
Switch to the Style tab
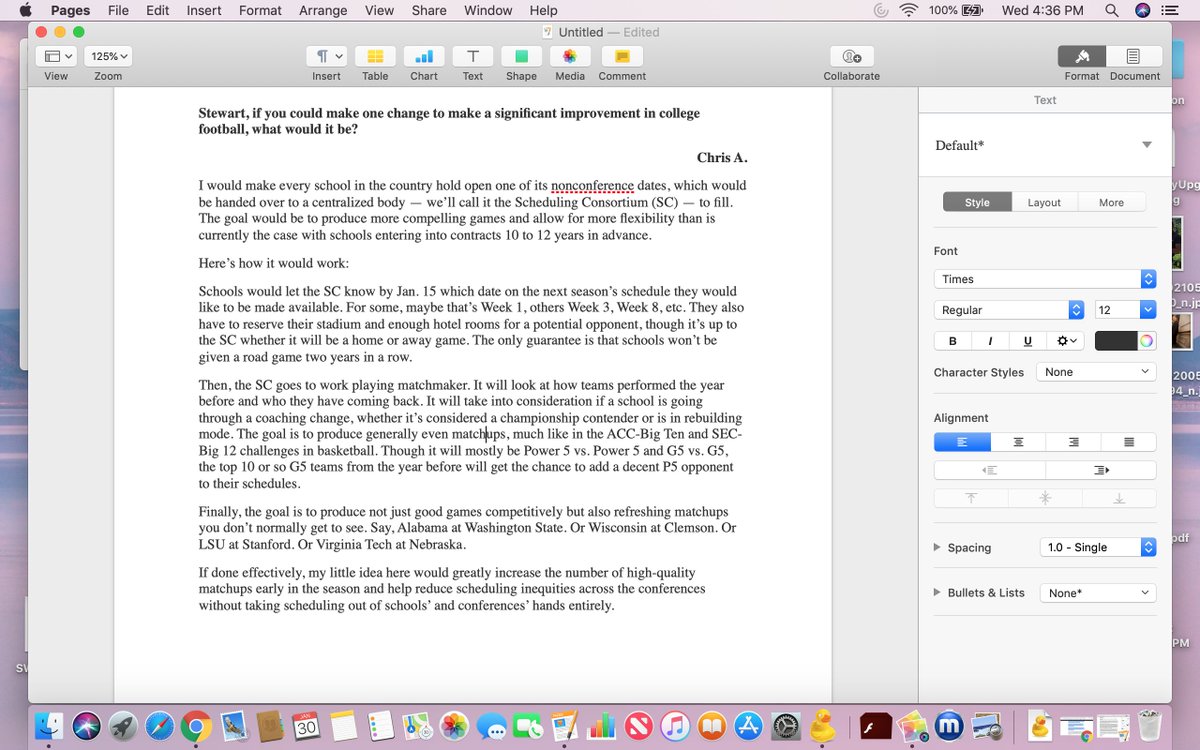coord(977,202)
